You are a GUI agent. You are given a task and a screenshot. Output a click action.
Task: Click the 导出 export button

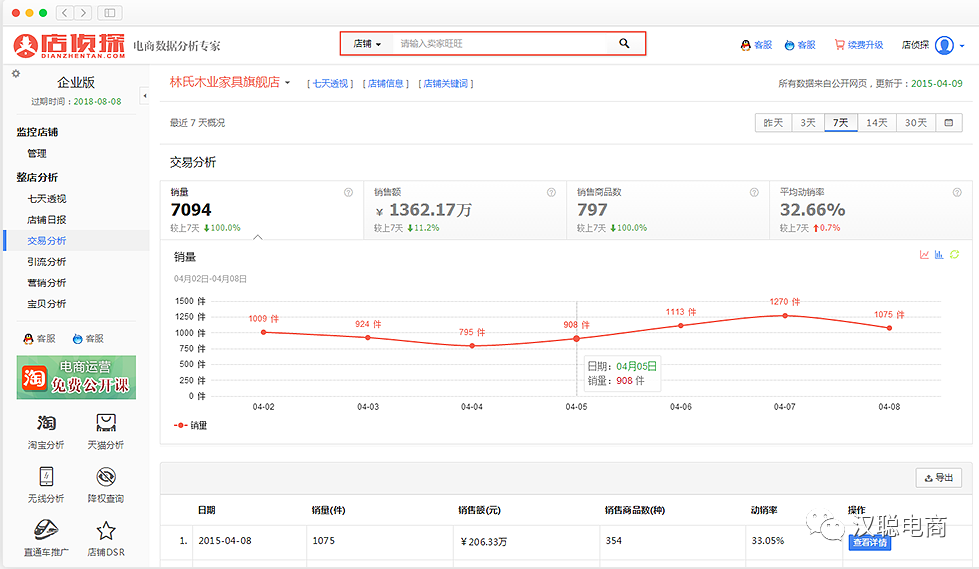coord(939,478)
